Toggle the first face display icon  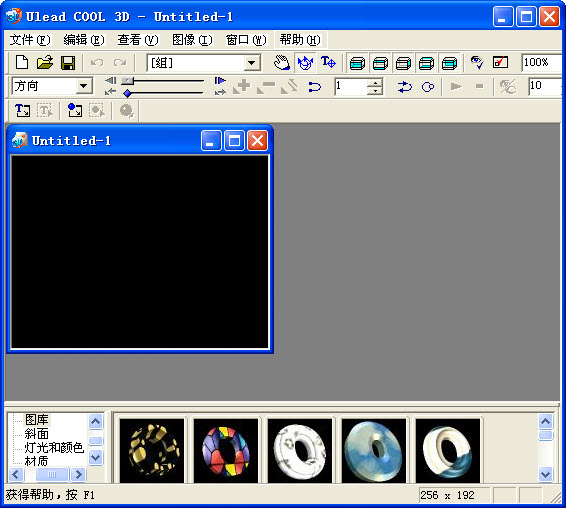pos(357,64)
